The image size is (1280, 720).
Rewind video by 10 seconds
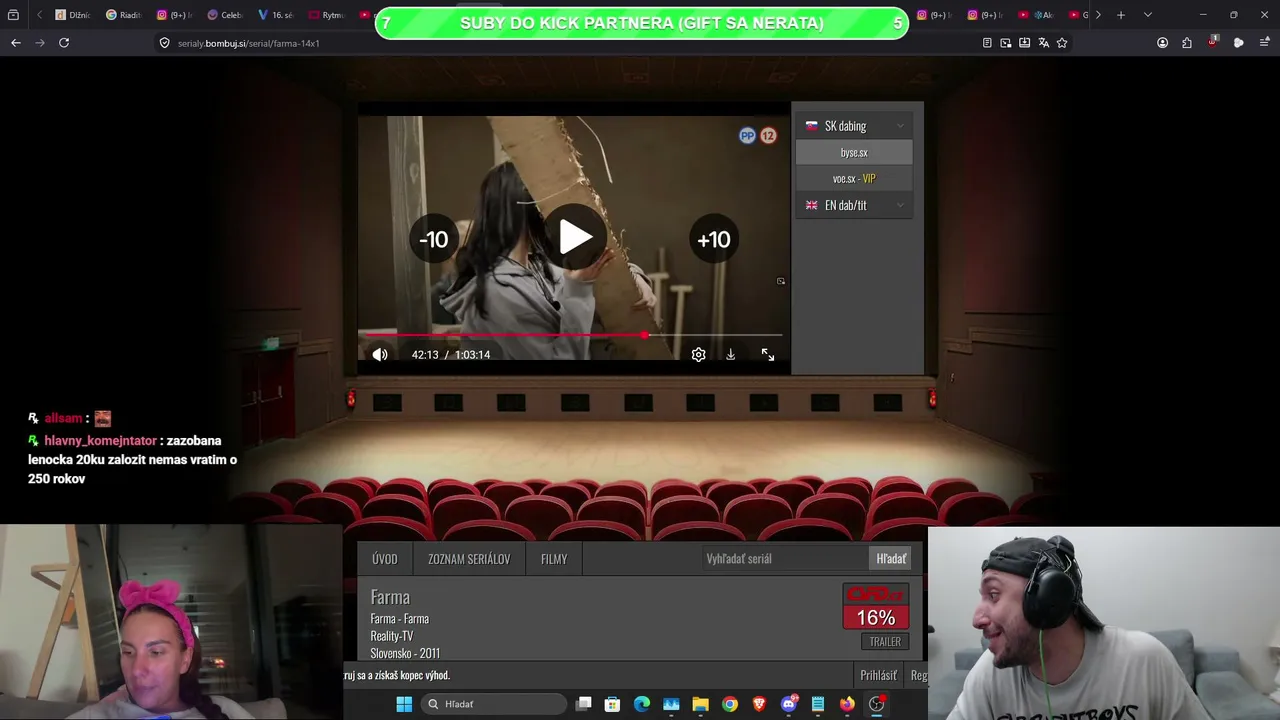click(x=433, y=239)
